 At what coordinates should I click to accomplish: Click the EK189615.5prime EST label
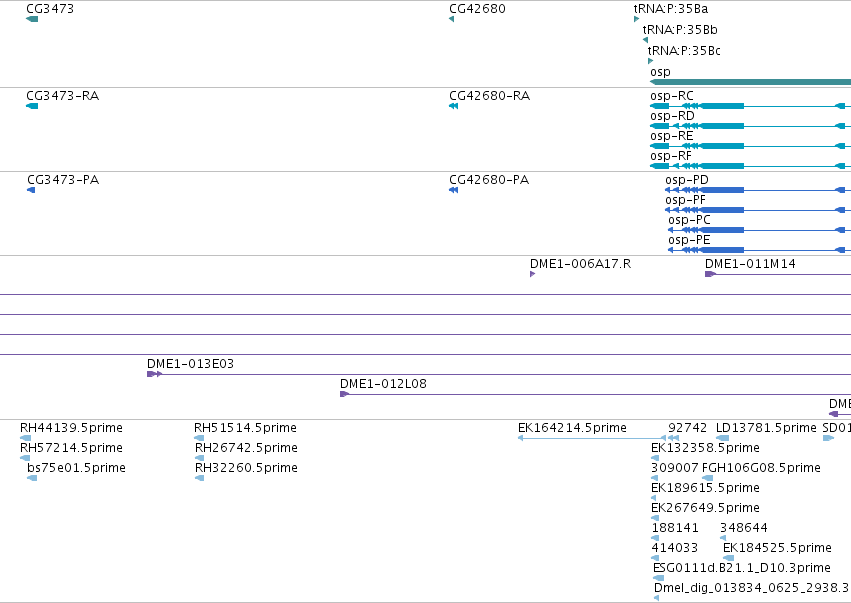tap(705, 488)
